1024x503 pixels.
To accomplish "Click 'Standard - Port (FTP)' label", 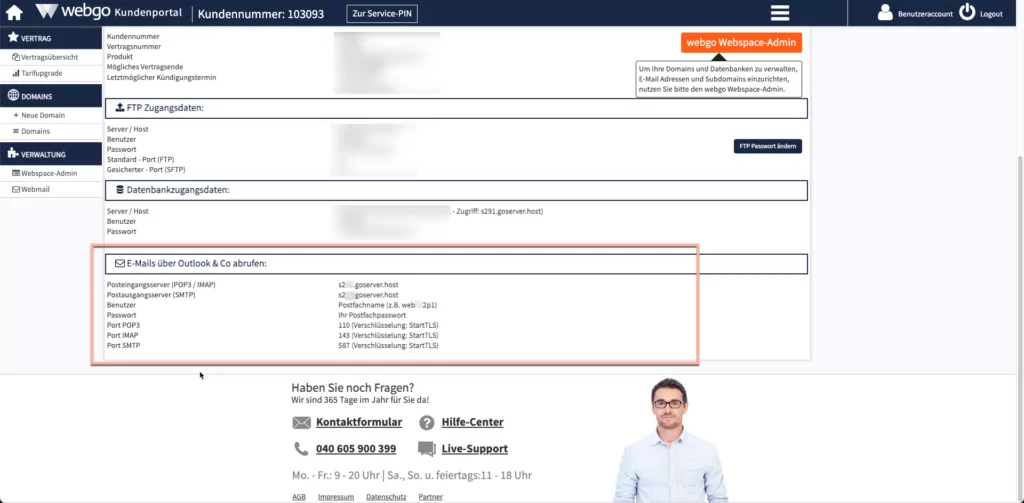I will pyautogui.click(x=140, y=159).
